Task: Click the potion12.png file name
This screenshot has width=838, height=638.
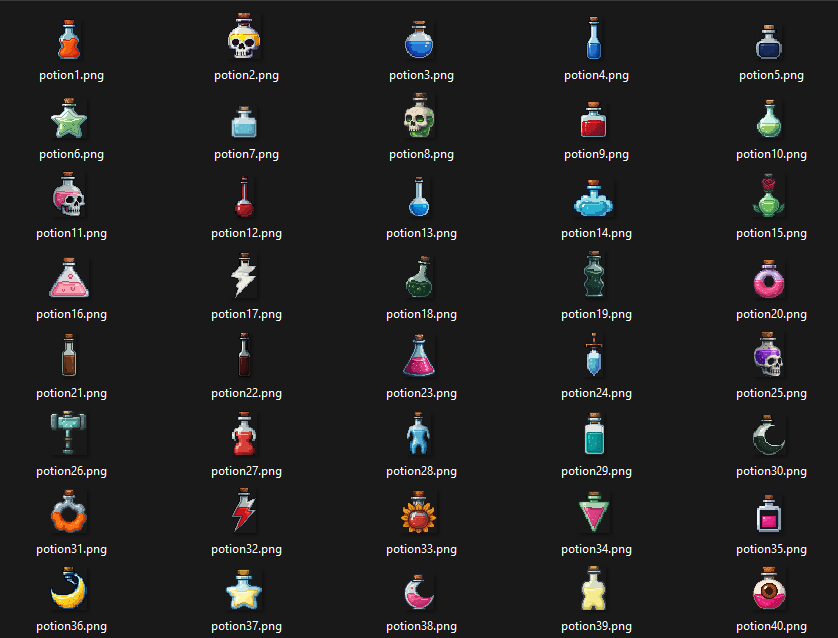Action: [x=246, y=234]
